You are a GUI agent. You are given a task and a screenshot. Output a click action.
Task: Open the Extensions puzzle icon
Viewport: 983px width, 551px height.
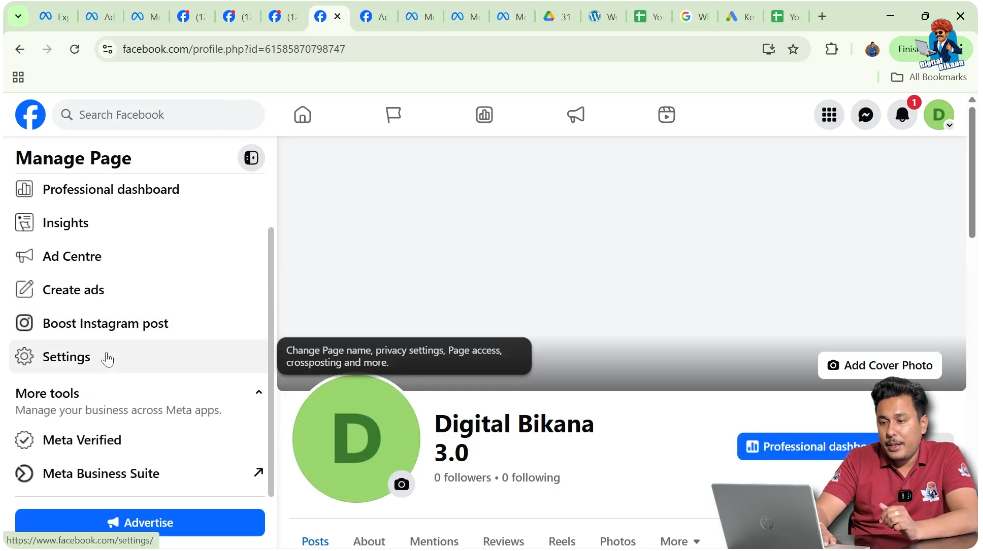831,49
